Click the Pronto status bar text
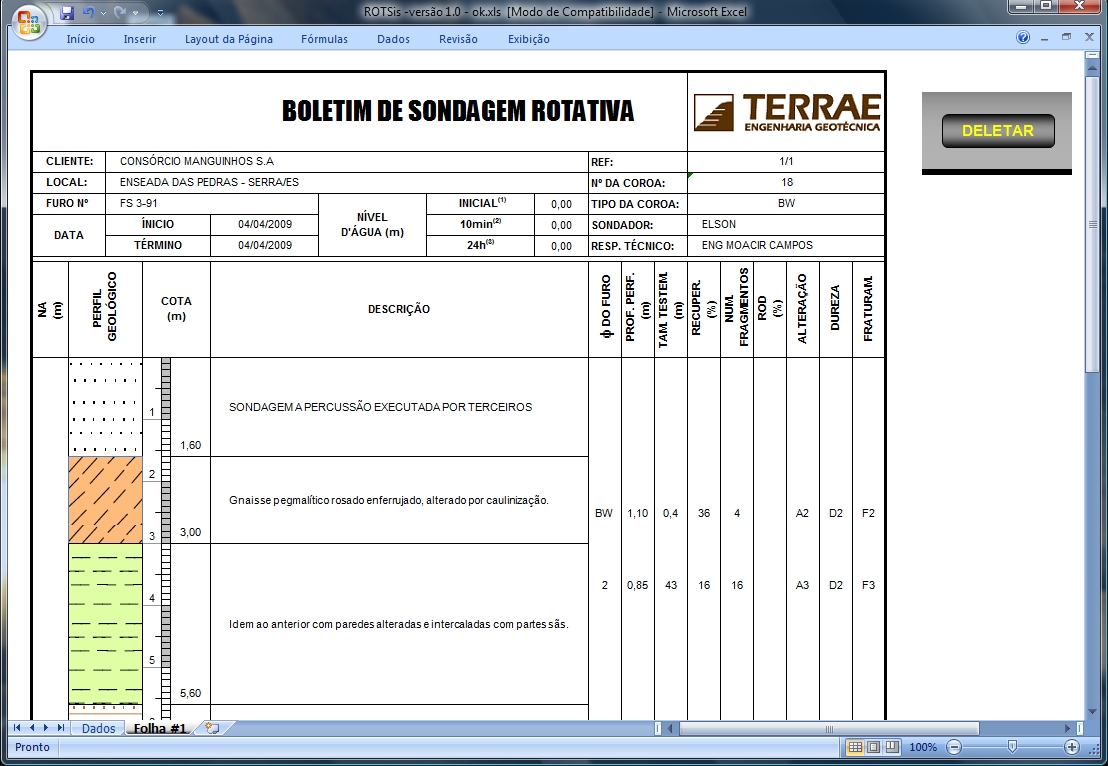Image resolution: width=1108 pixels, height=766 pixels. pos(33,747)
